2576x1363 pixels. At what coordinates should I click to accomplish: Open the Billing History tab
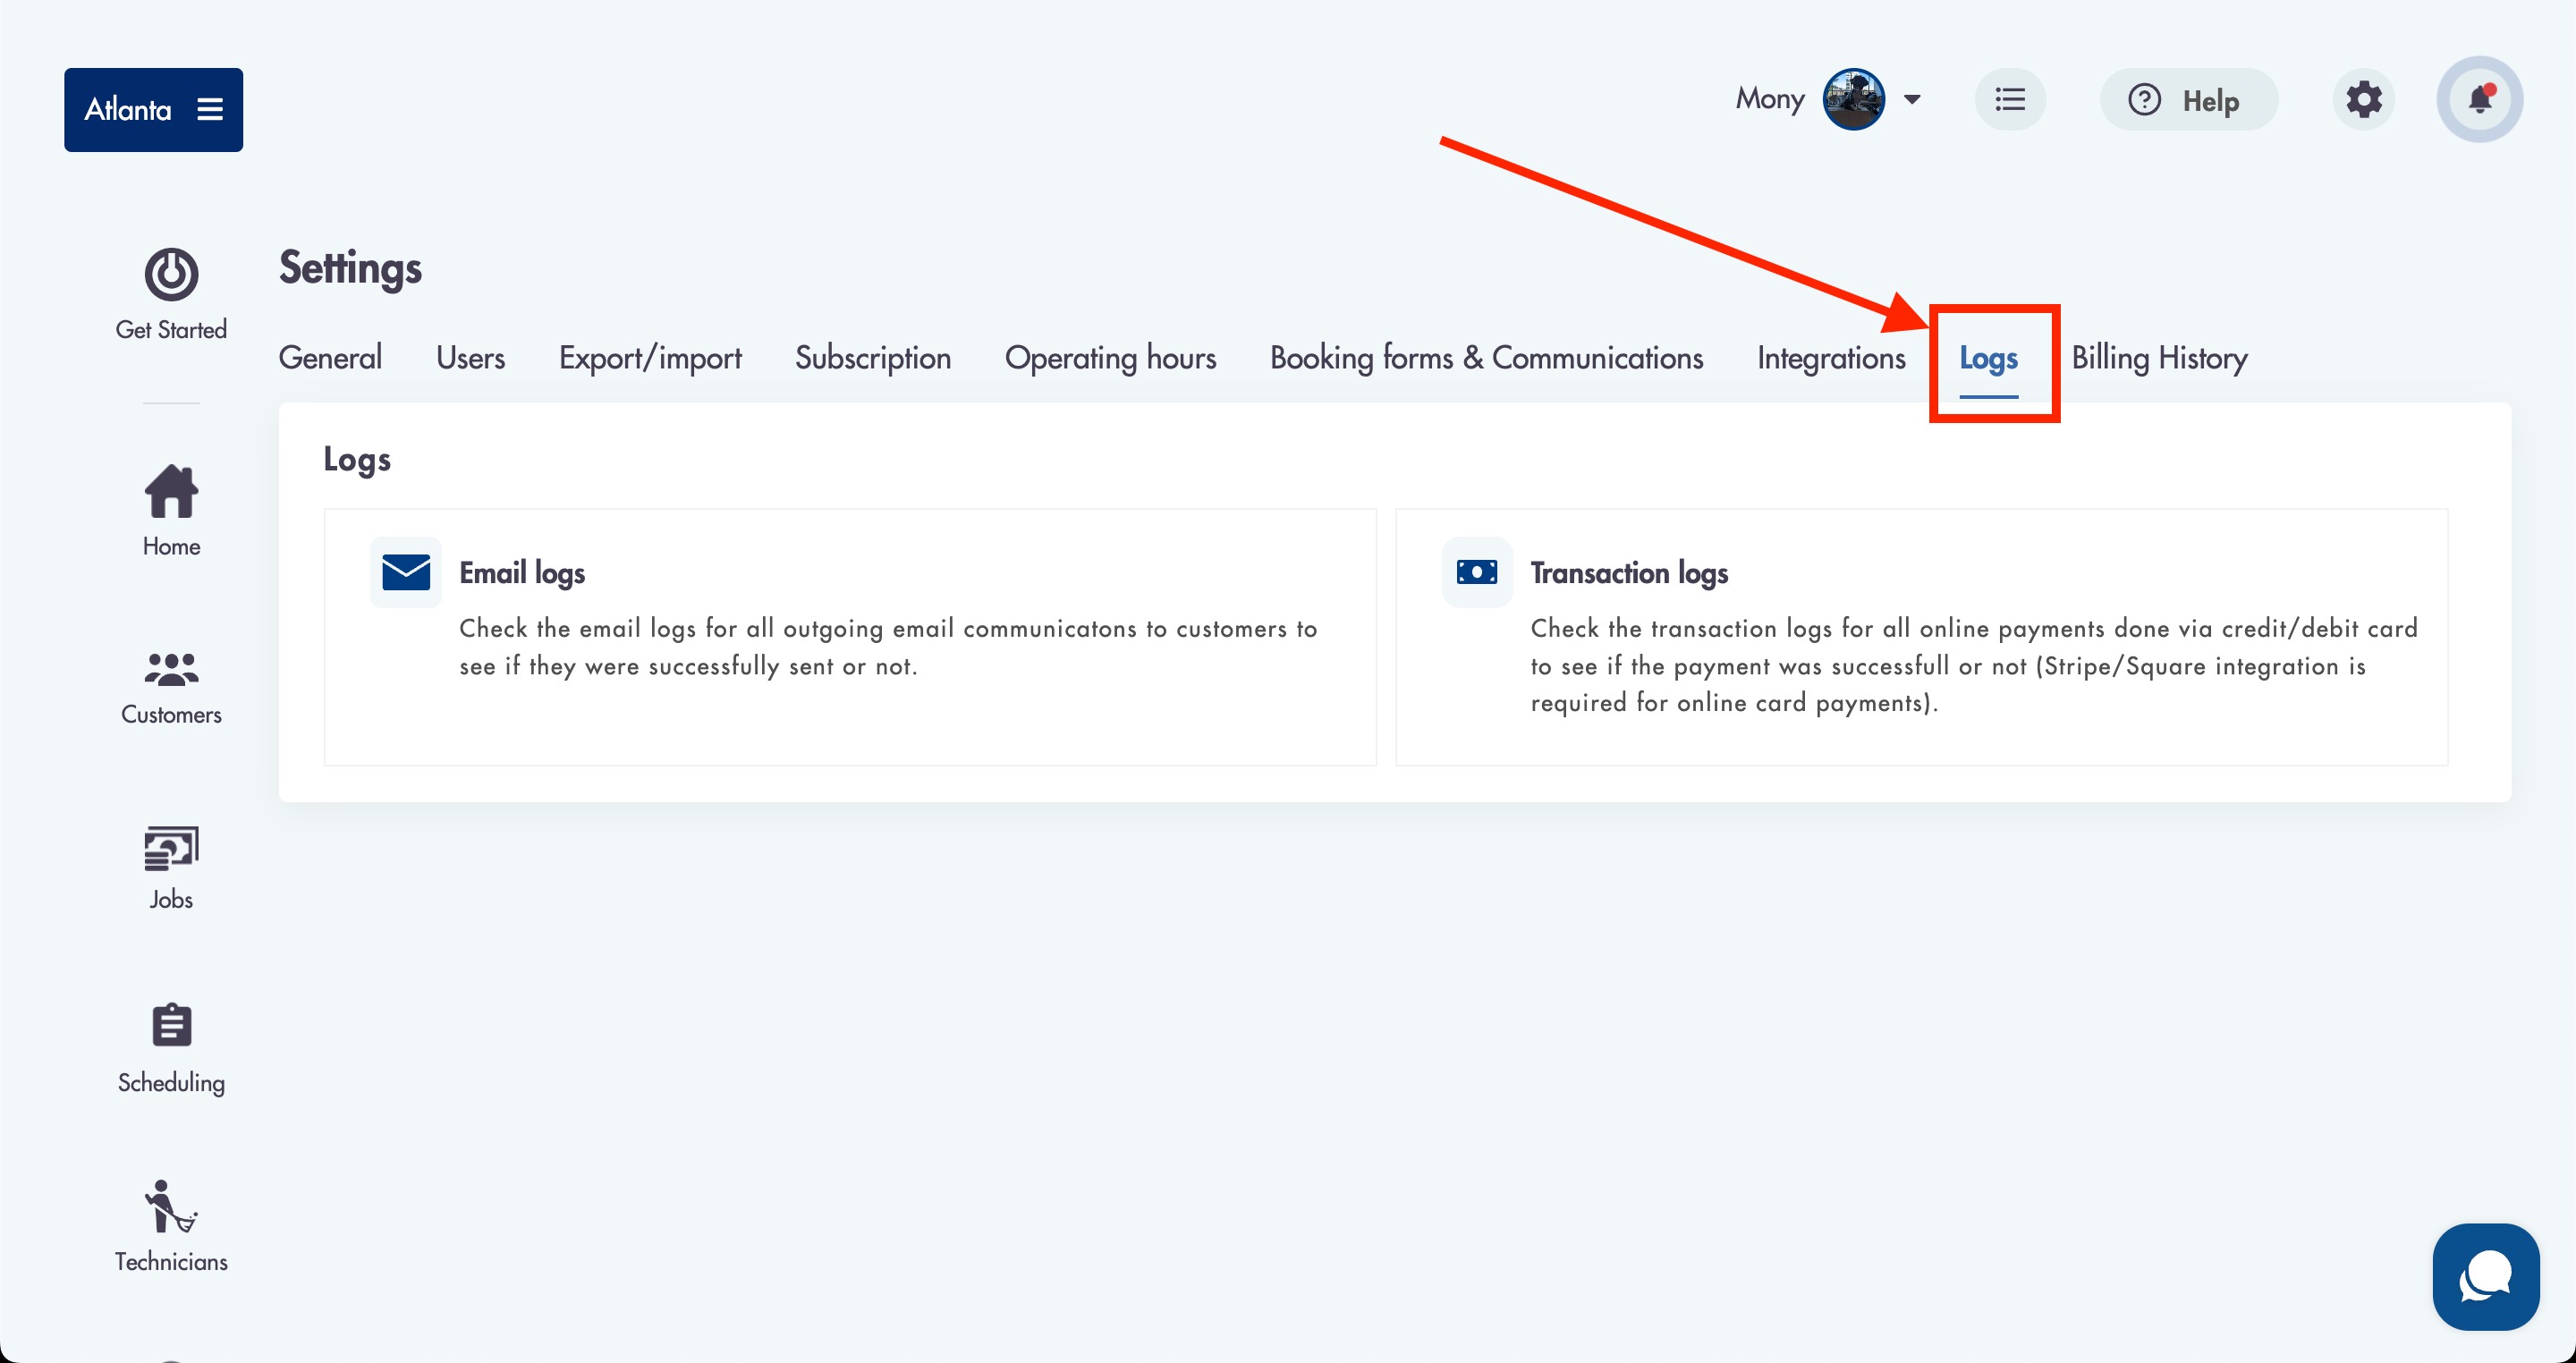[x=2159, y=358]
